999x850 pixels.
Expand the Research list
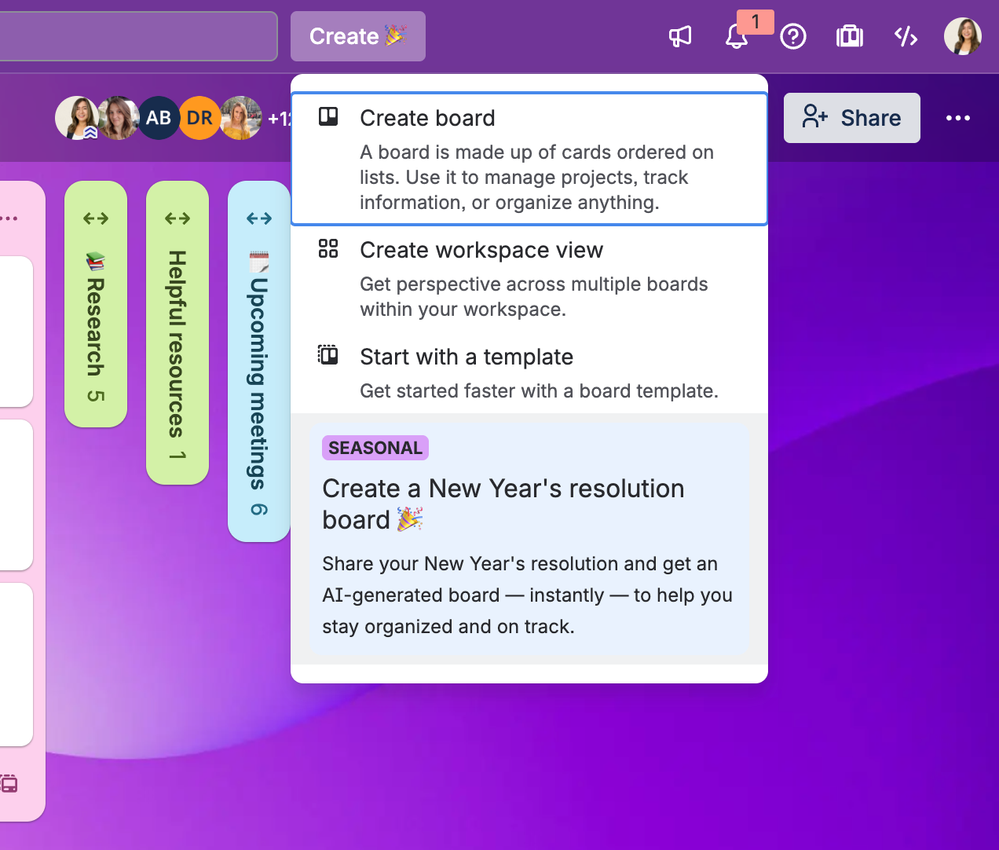click(96, 217)
